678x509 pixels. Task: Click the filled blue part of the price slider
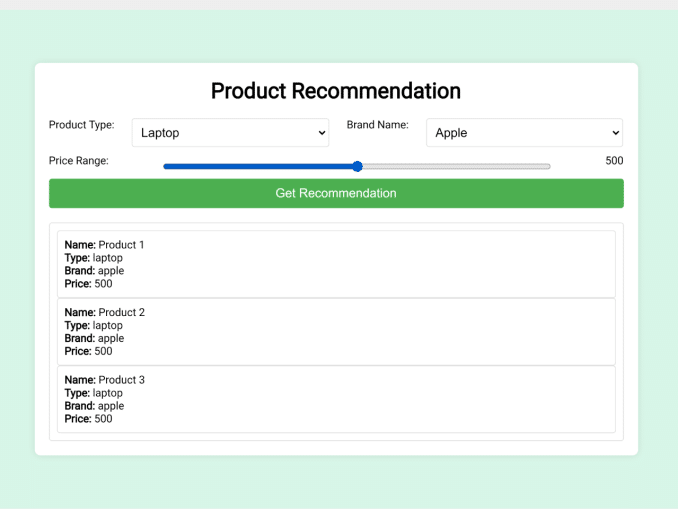[260, 166]
